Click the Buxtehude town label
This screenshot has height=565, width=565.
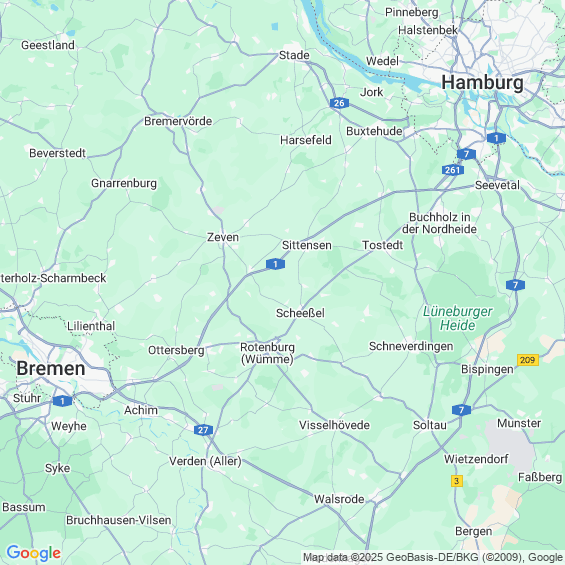pos(374,131)
